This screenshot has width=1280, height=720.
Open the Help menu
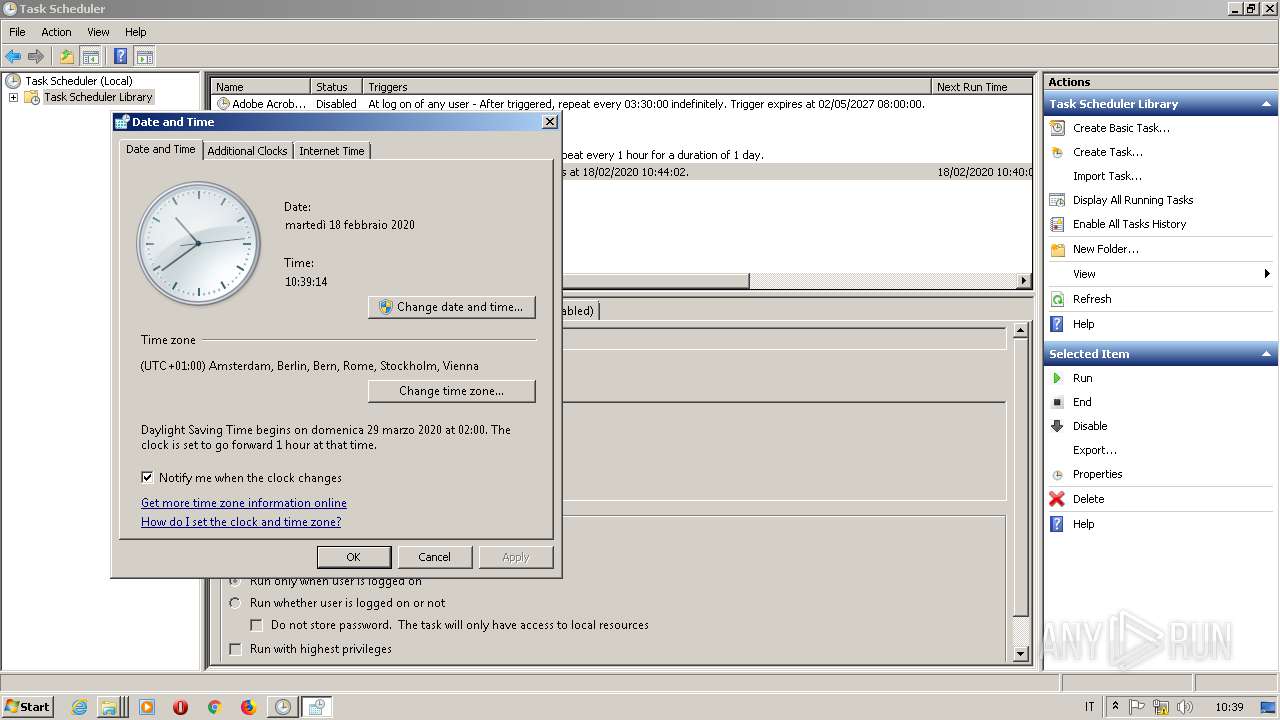[136, 32]
